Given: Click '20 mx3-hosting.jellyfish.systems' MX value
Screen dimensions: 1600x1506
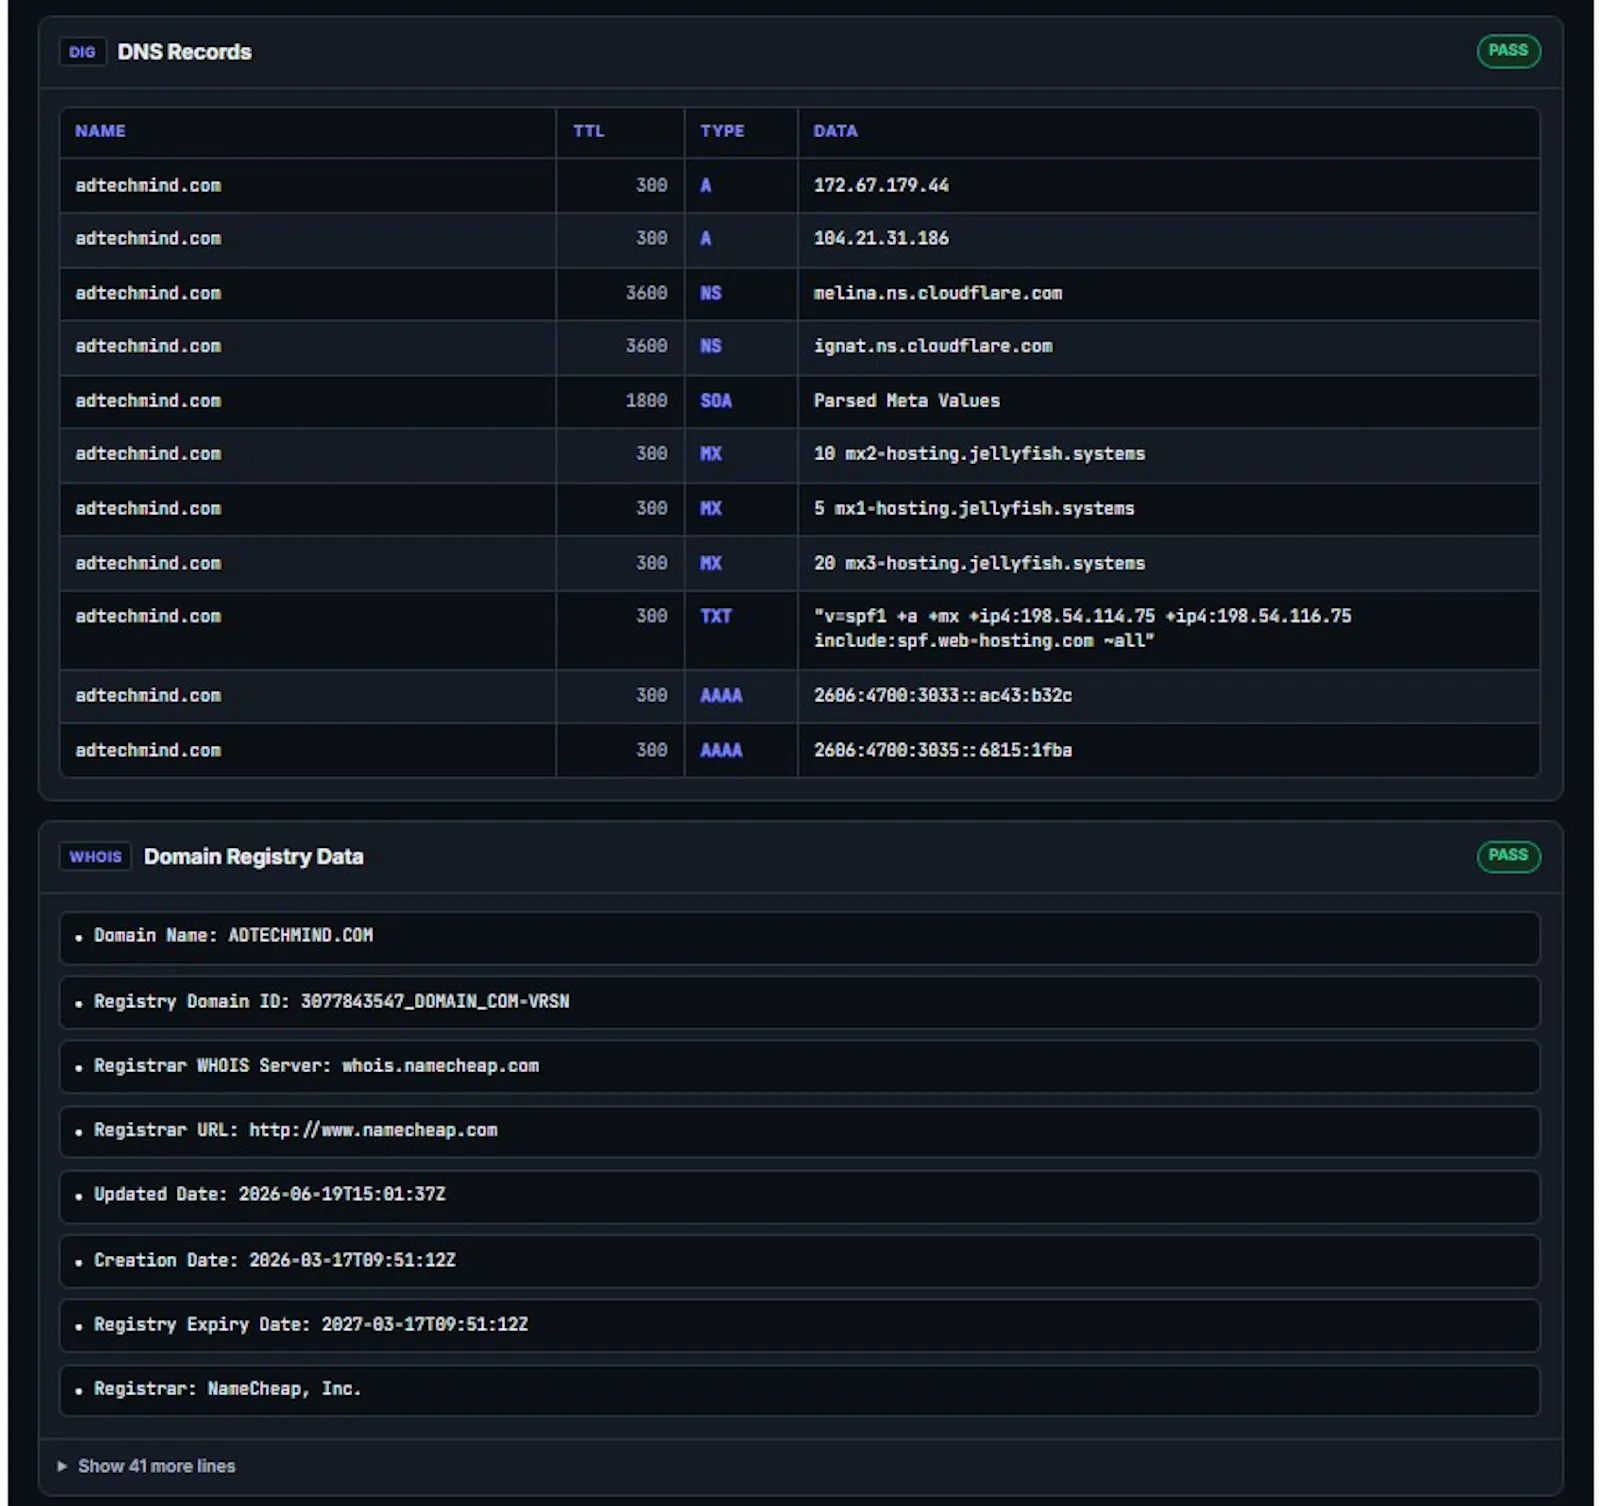Looking at the screenshot, I should click(979, 564).
